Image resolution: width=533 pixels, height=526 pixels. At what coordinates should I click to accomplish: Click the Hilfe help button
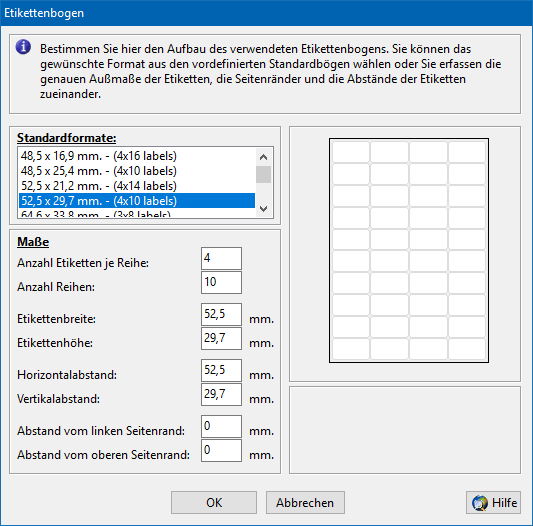coord(493,502)
